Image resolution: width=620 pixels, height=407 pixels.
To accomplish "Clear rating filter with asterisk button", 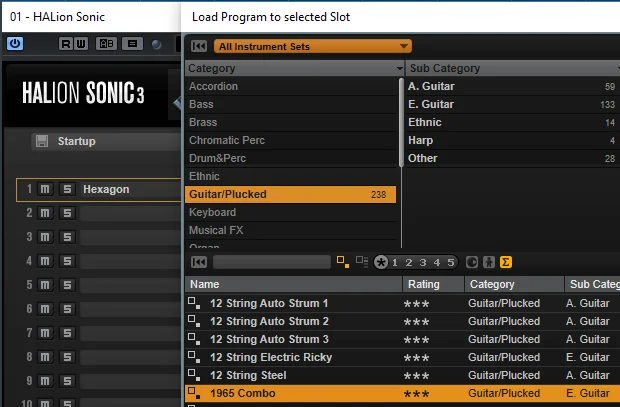I will tap(381, 262).
